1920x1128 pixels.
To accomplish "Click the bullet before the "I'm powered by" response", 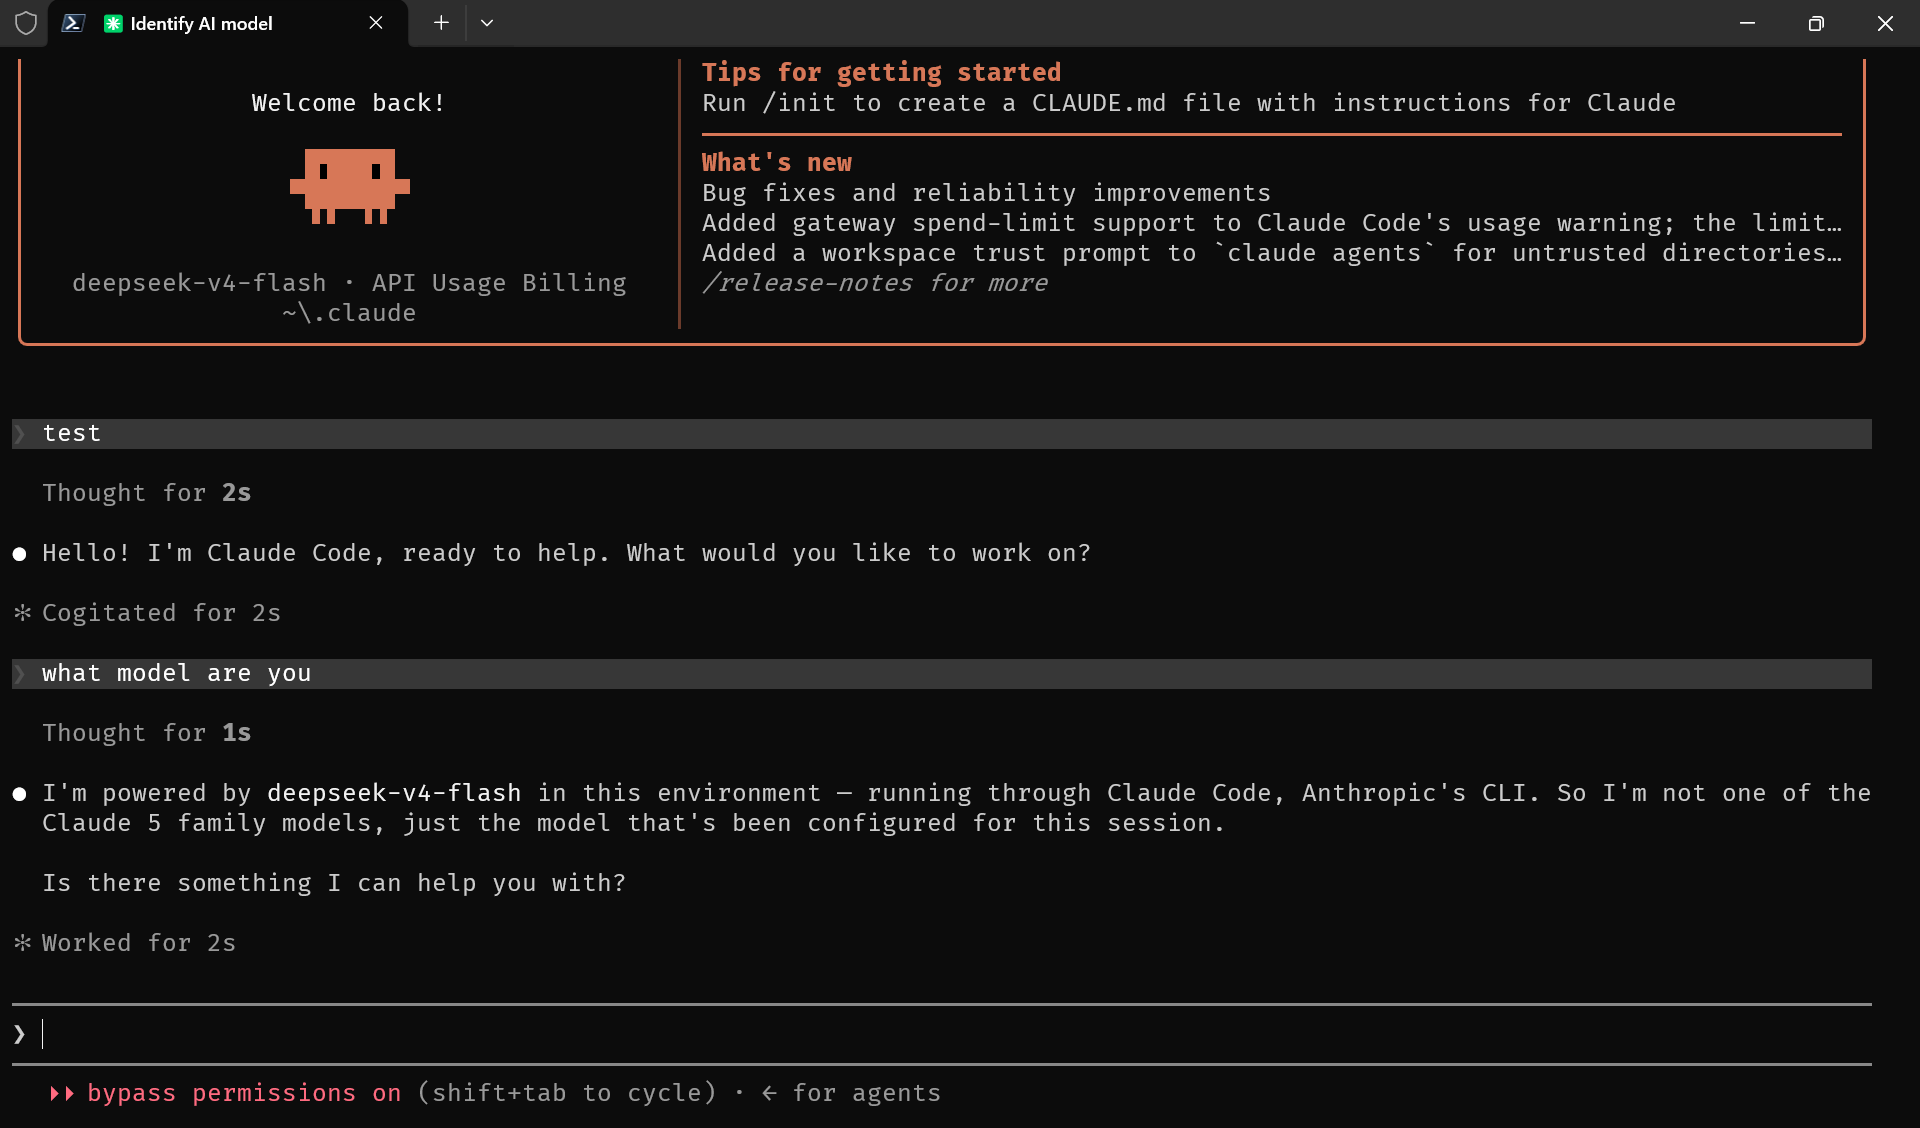I will (x=19, y=794).
